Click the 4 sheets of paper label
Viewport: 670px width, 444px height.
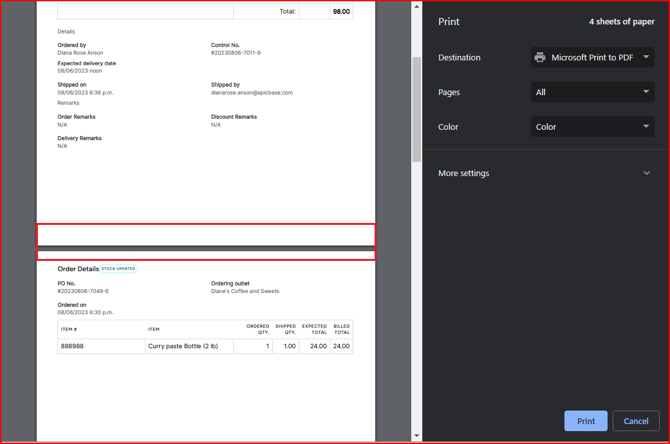click(x=621, y=22)
